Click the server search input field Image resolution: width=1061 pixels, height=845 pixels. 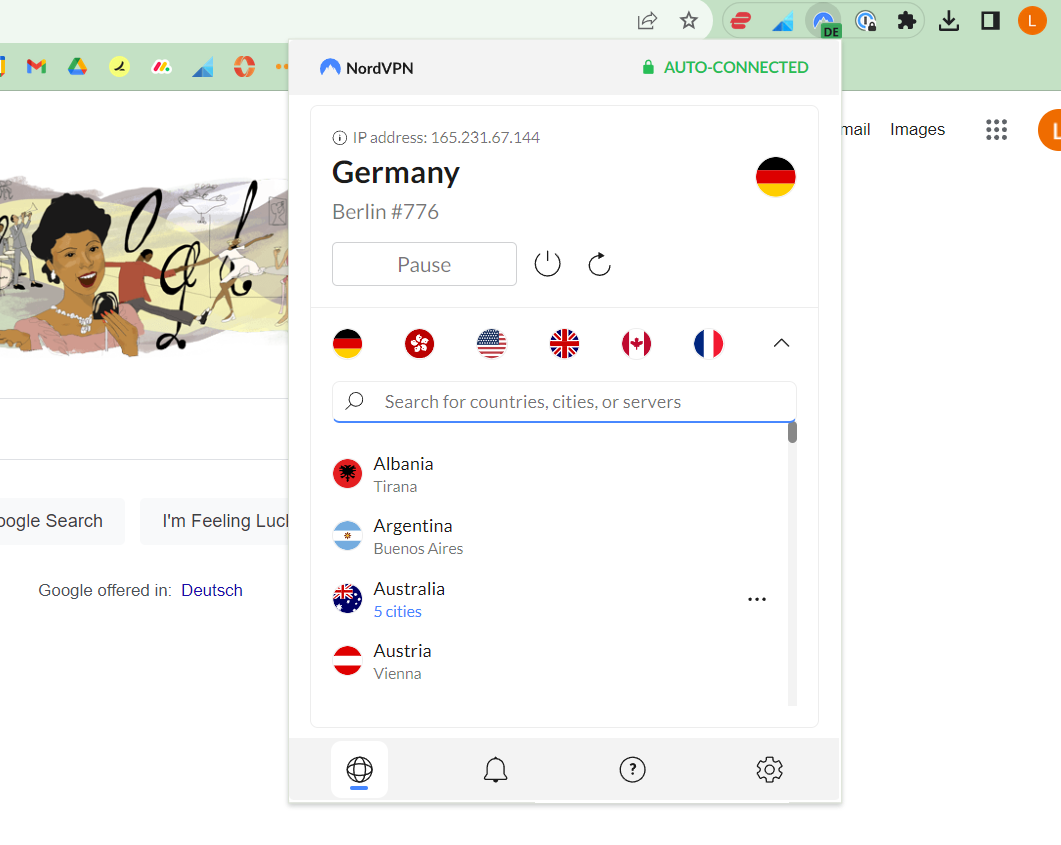click(x=563, y=401)
